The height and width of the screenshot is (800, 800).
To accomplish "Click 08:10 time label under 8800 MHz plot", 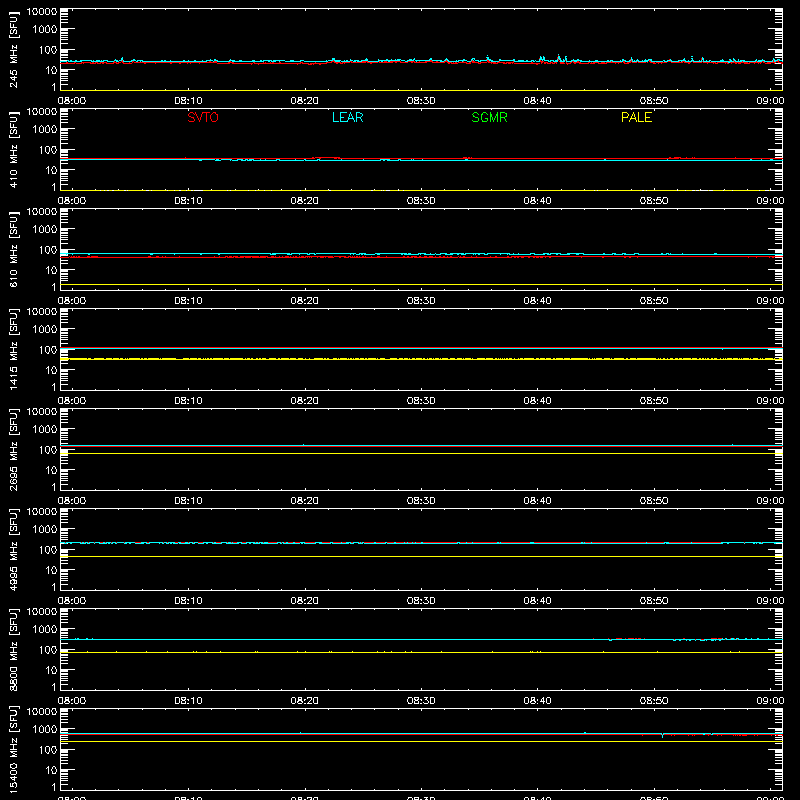I will point(188,701).
